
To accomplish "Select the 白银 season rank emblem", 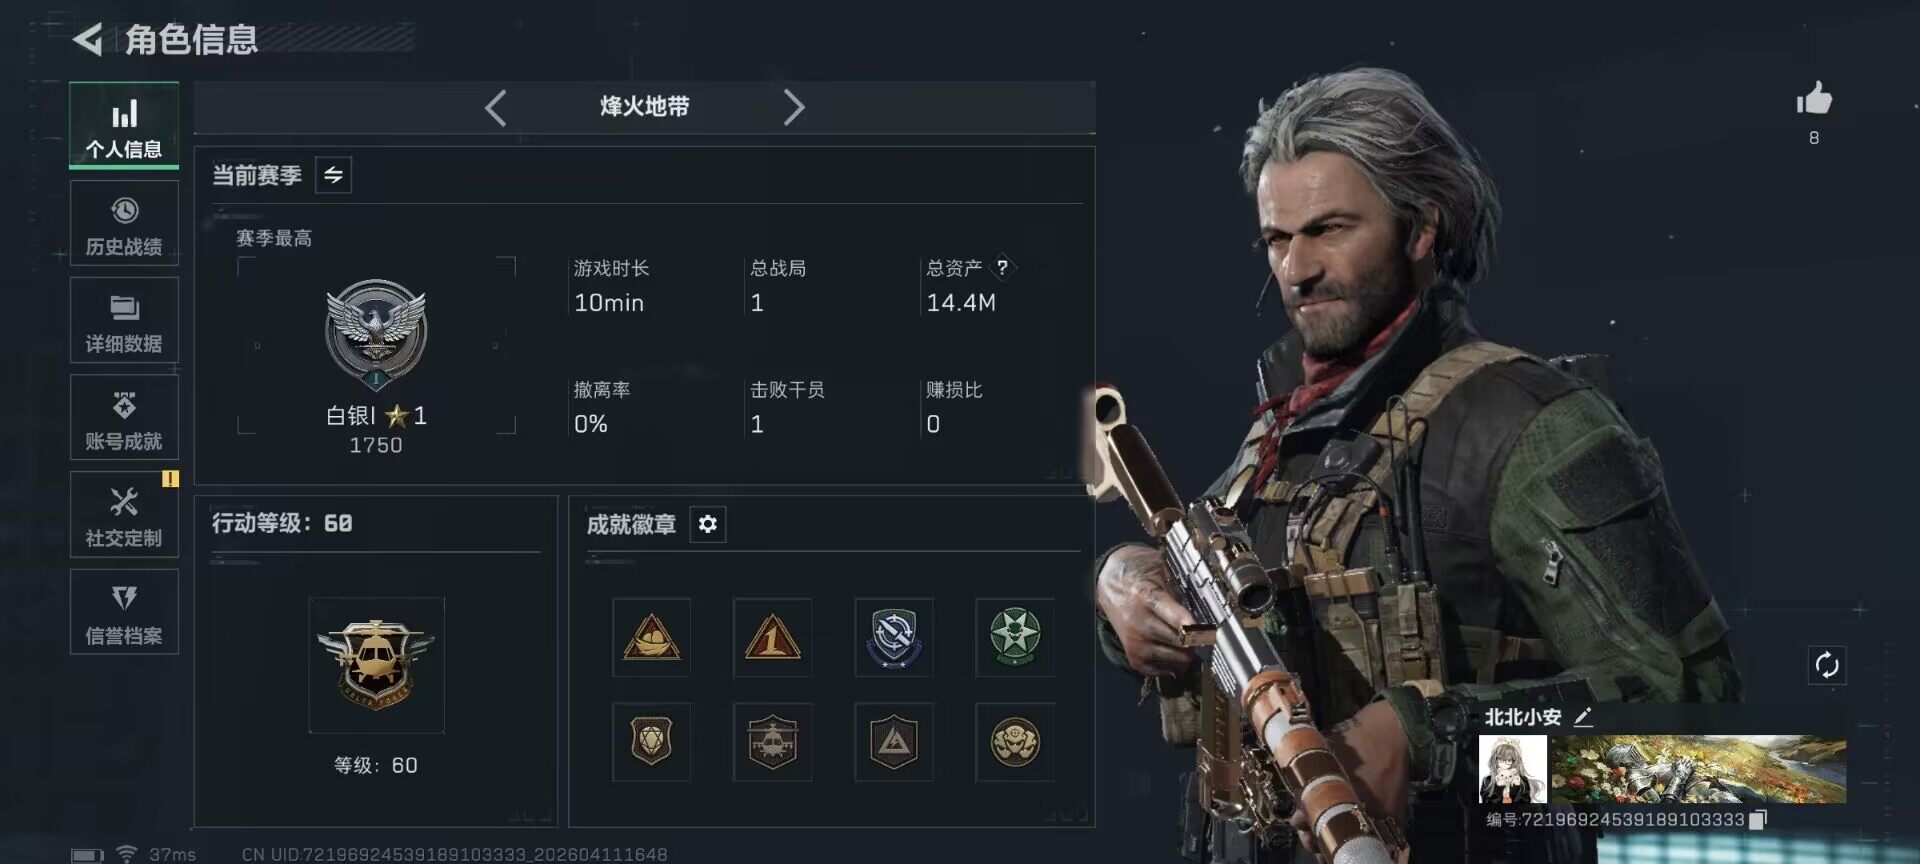I will point(376,334).
